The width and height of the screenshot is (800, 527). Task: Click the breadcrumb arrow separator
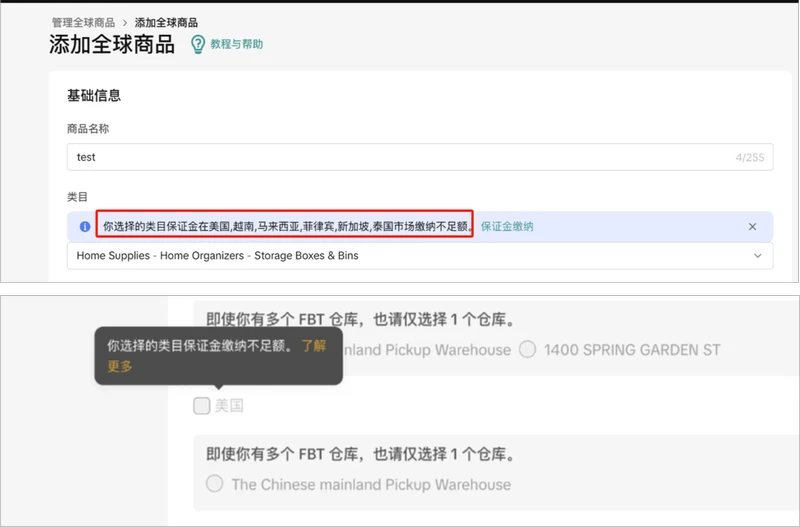125,22
